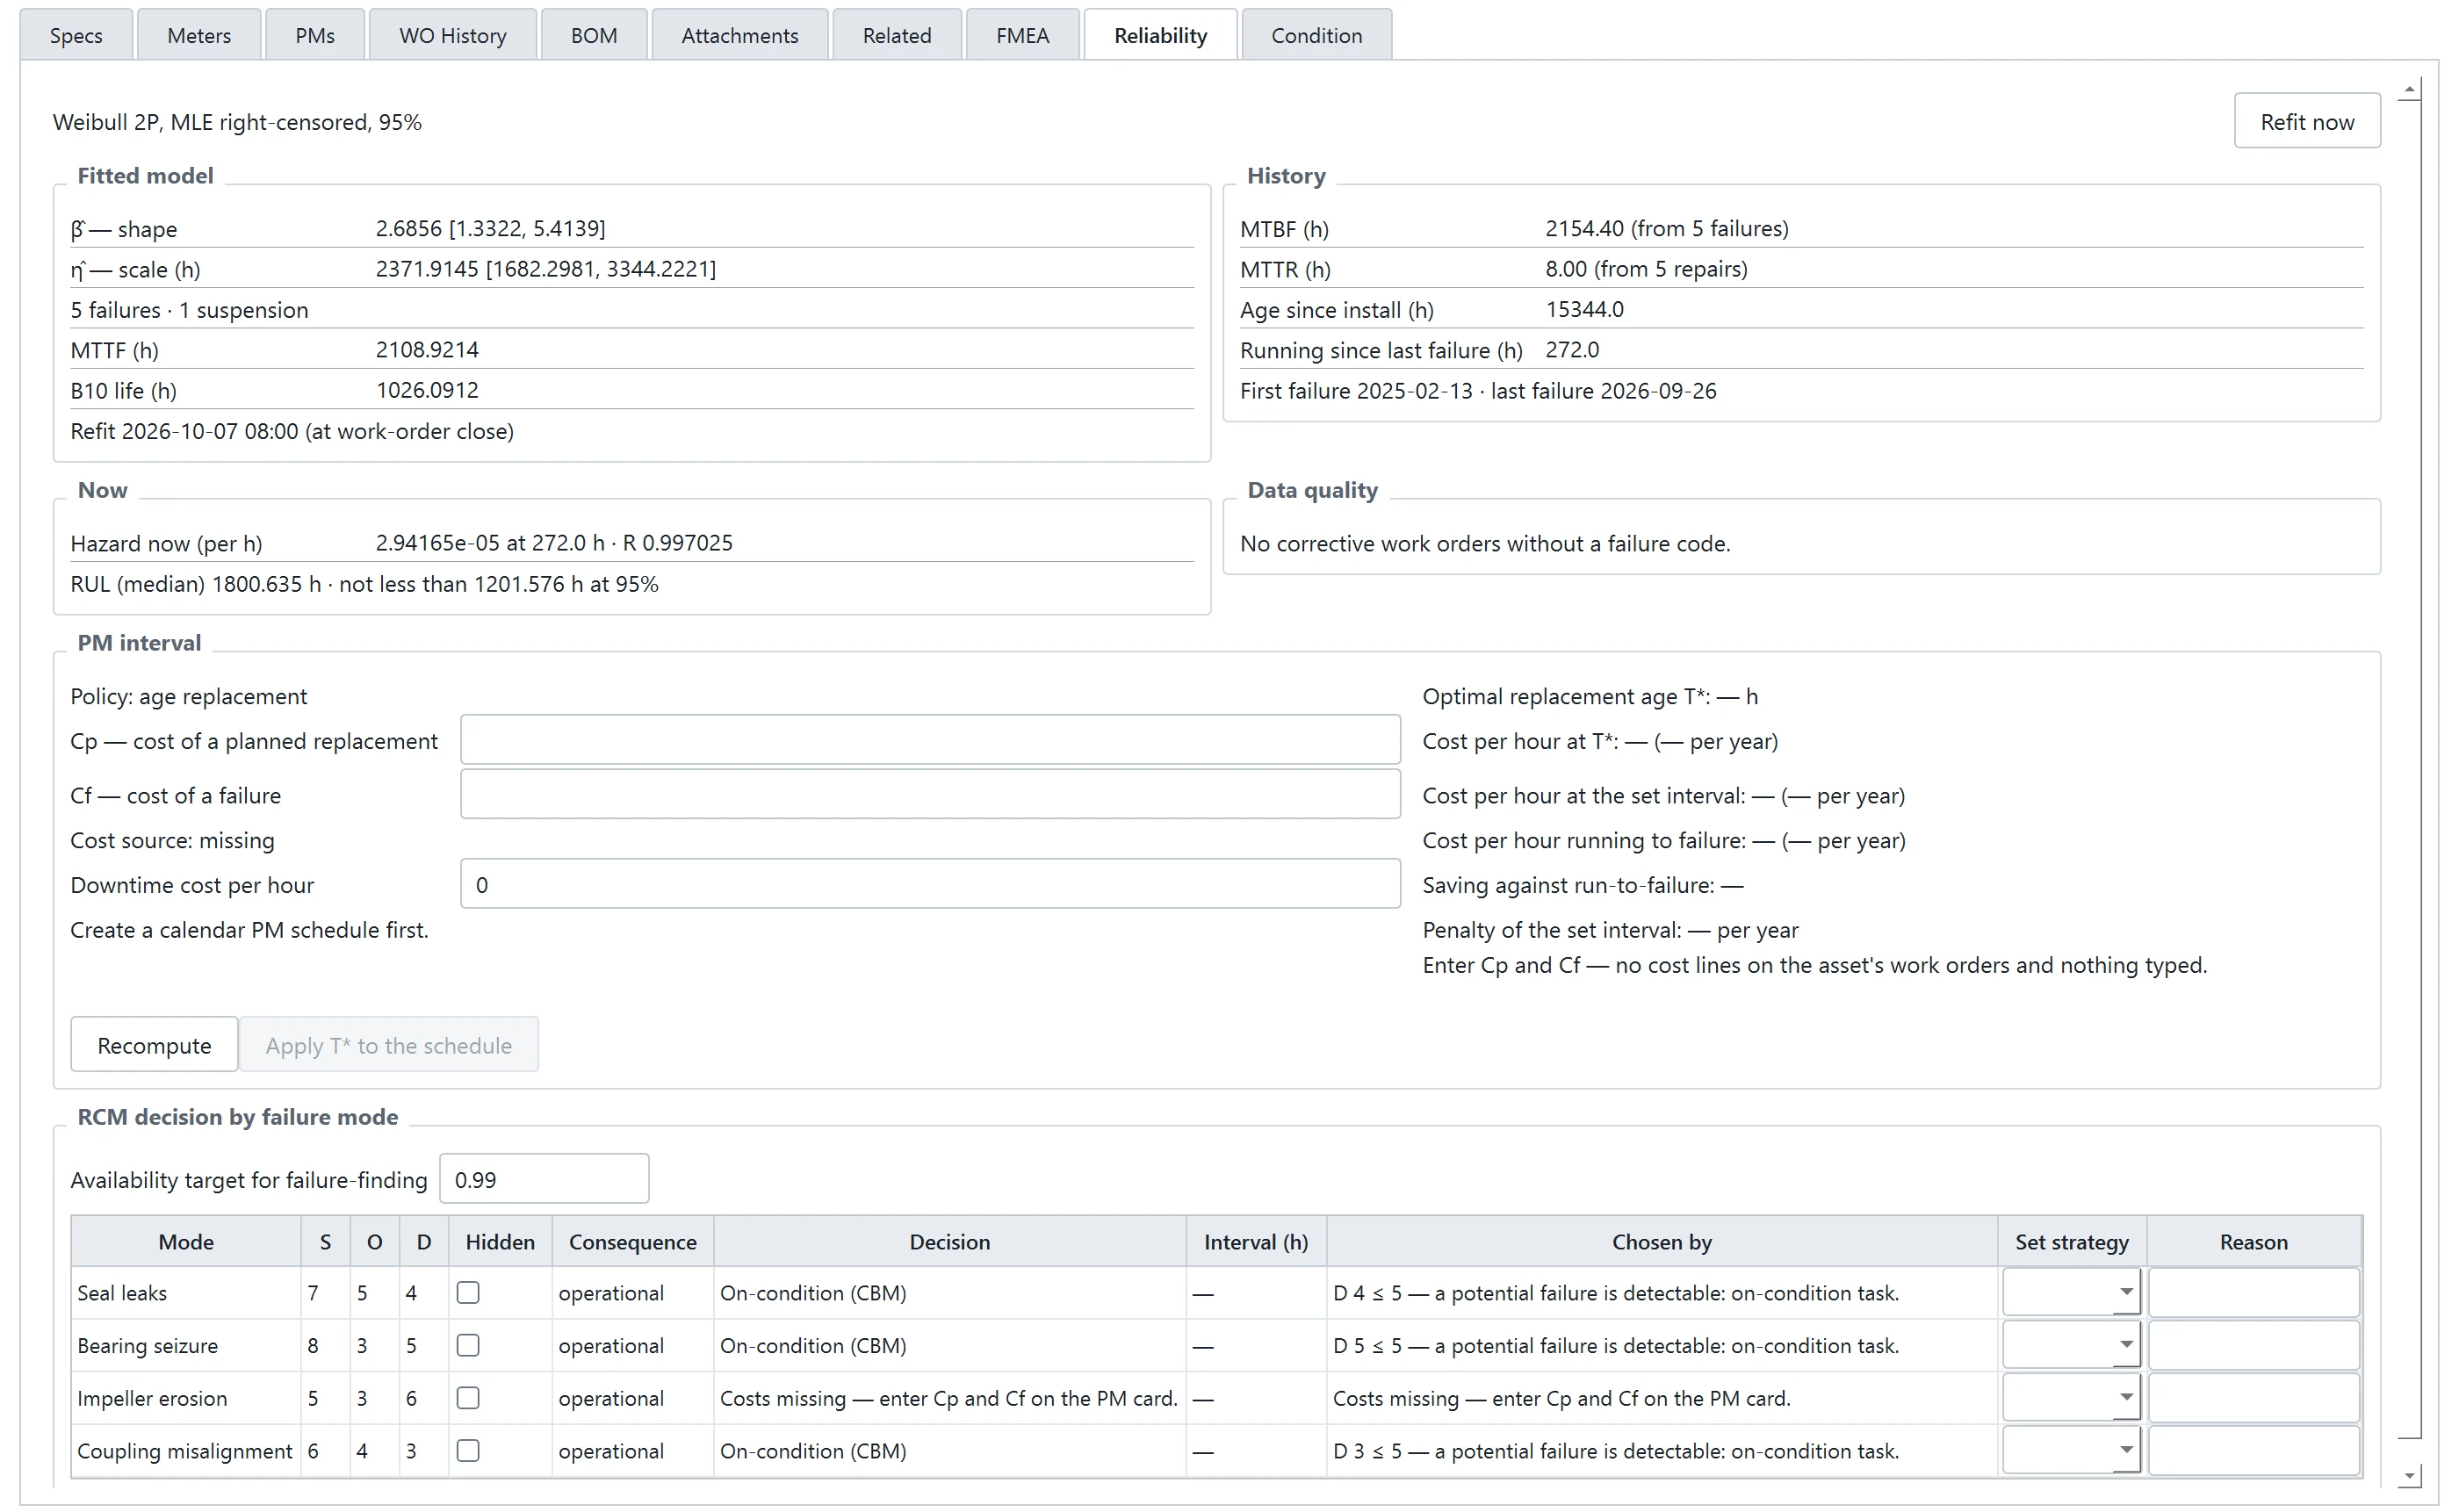Click the Downtime cost per hour field

pos(930,884)
